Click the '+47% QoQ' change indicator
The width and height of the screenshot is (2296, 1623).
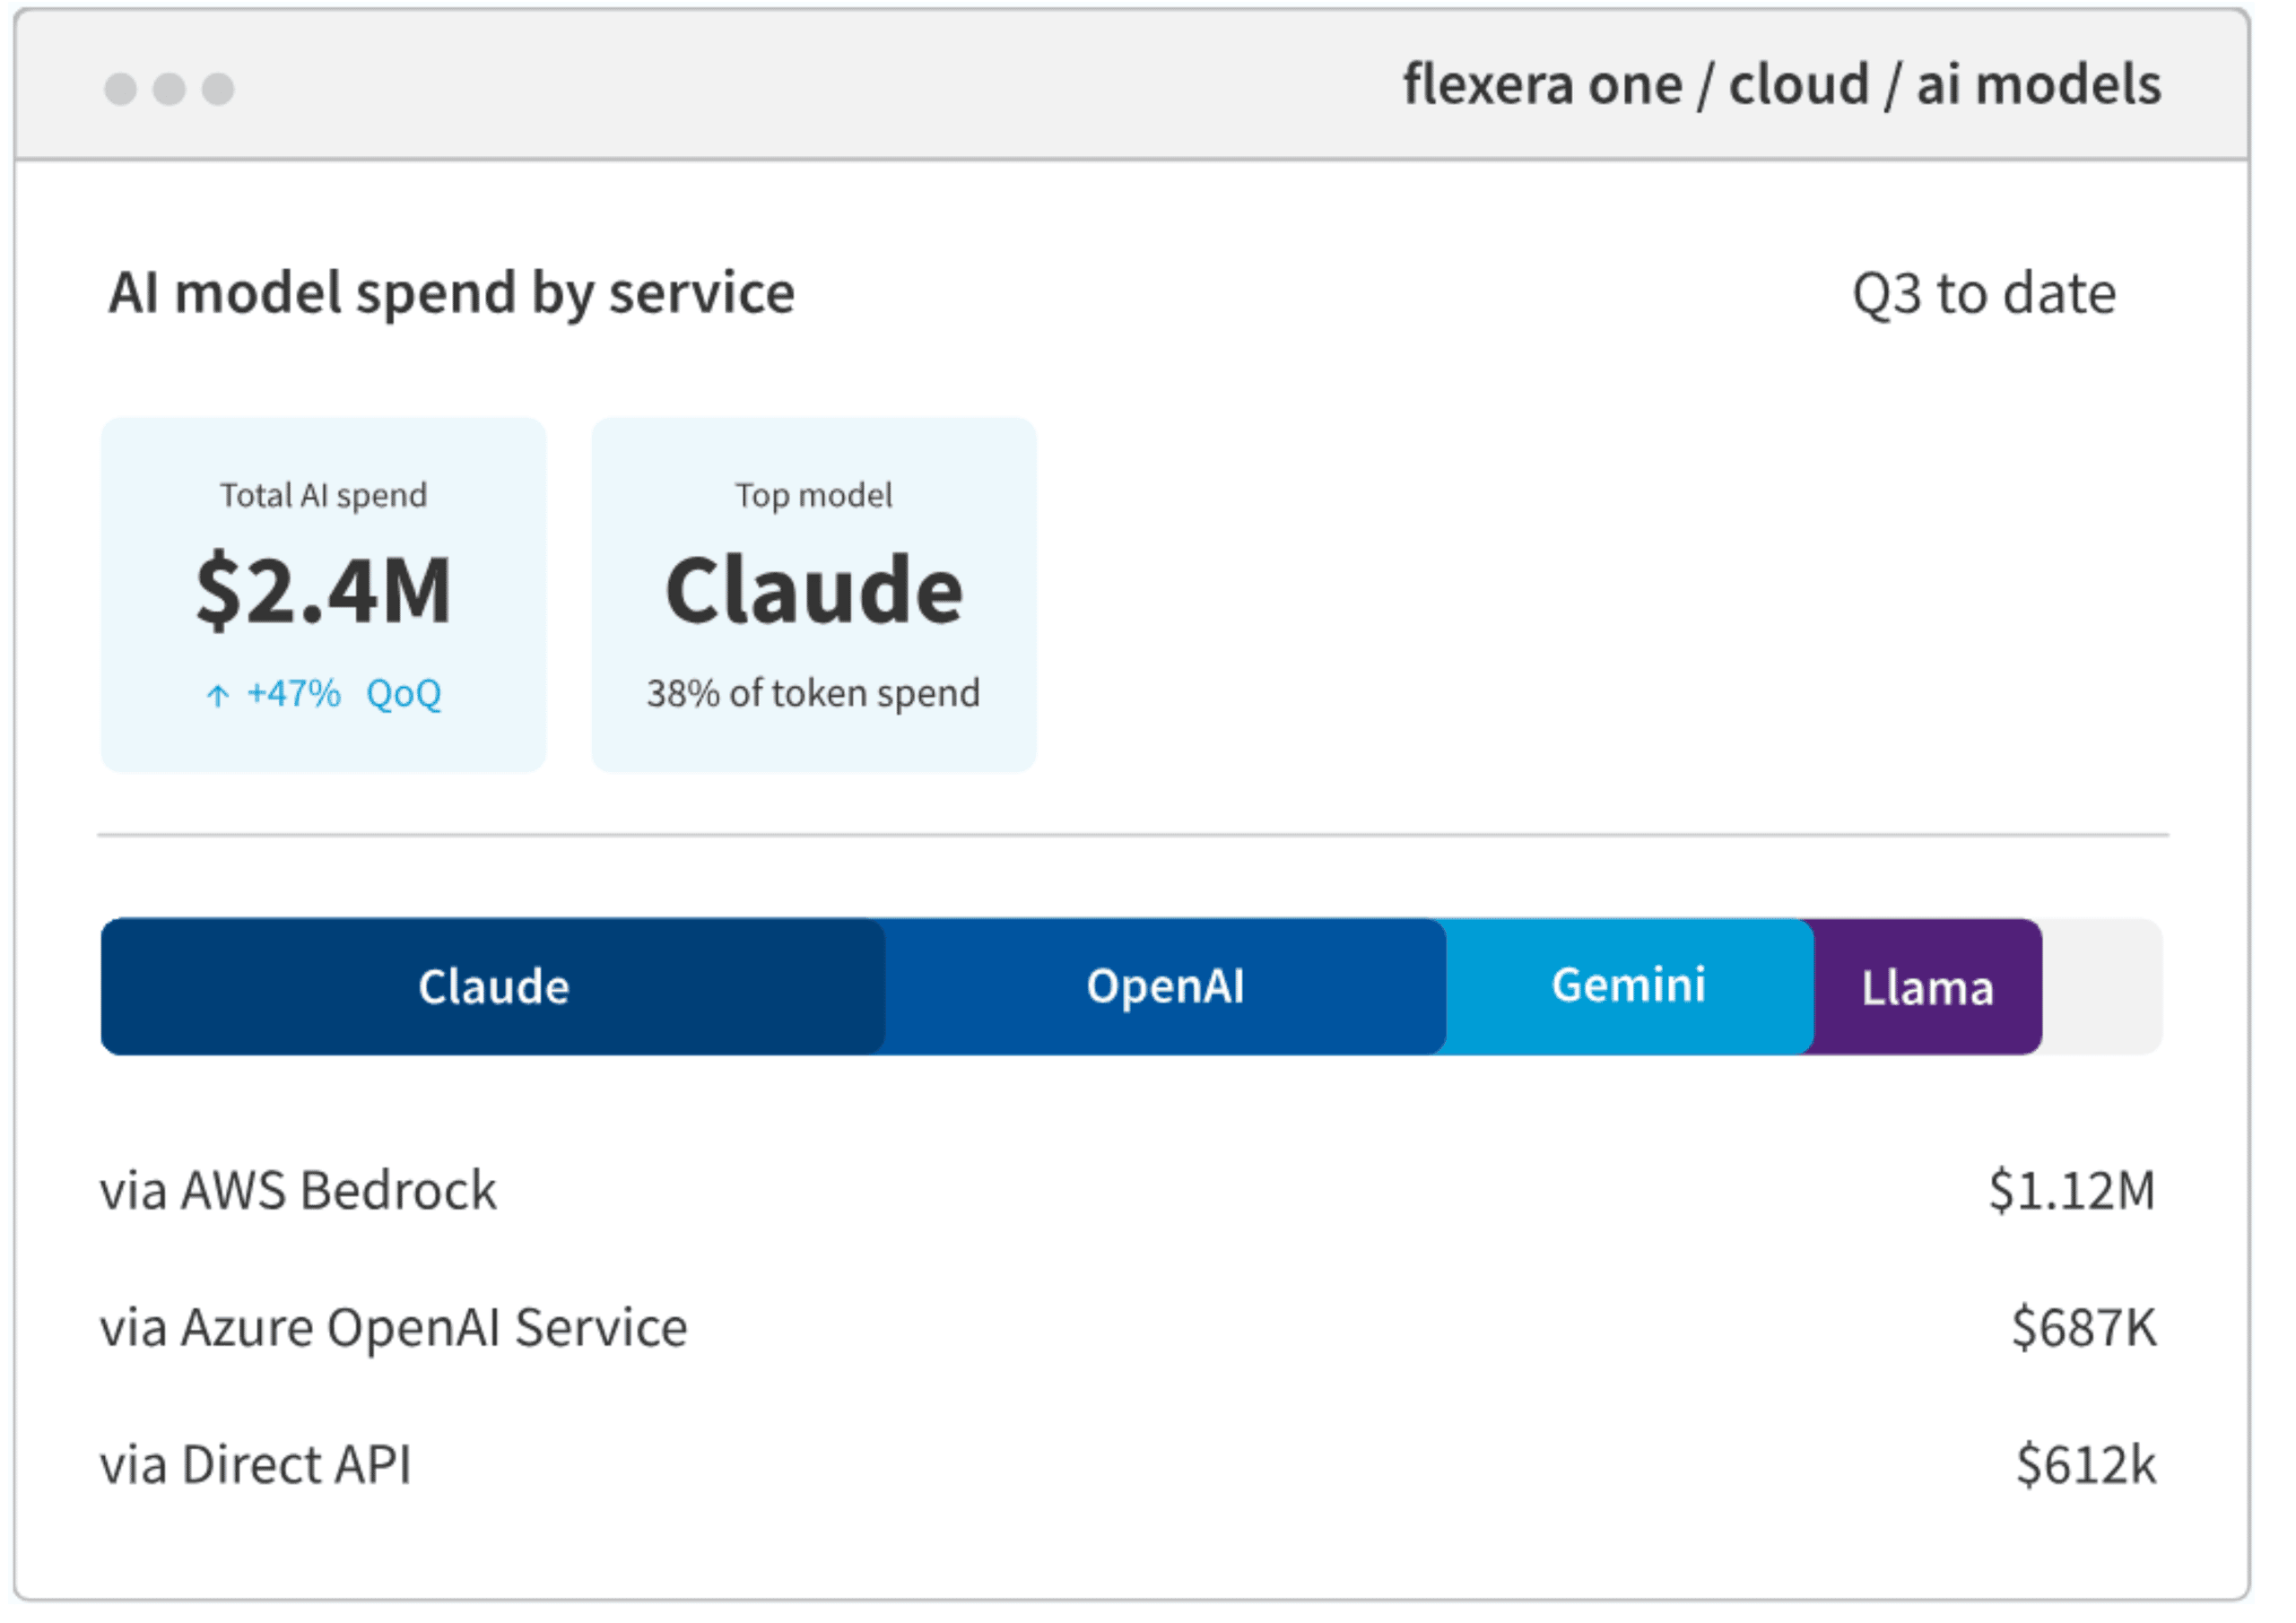(324, 694)
